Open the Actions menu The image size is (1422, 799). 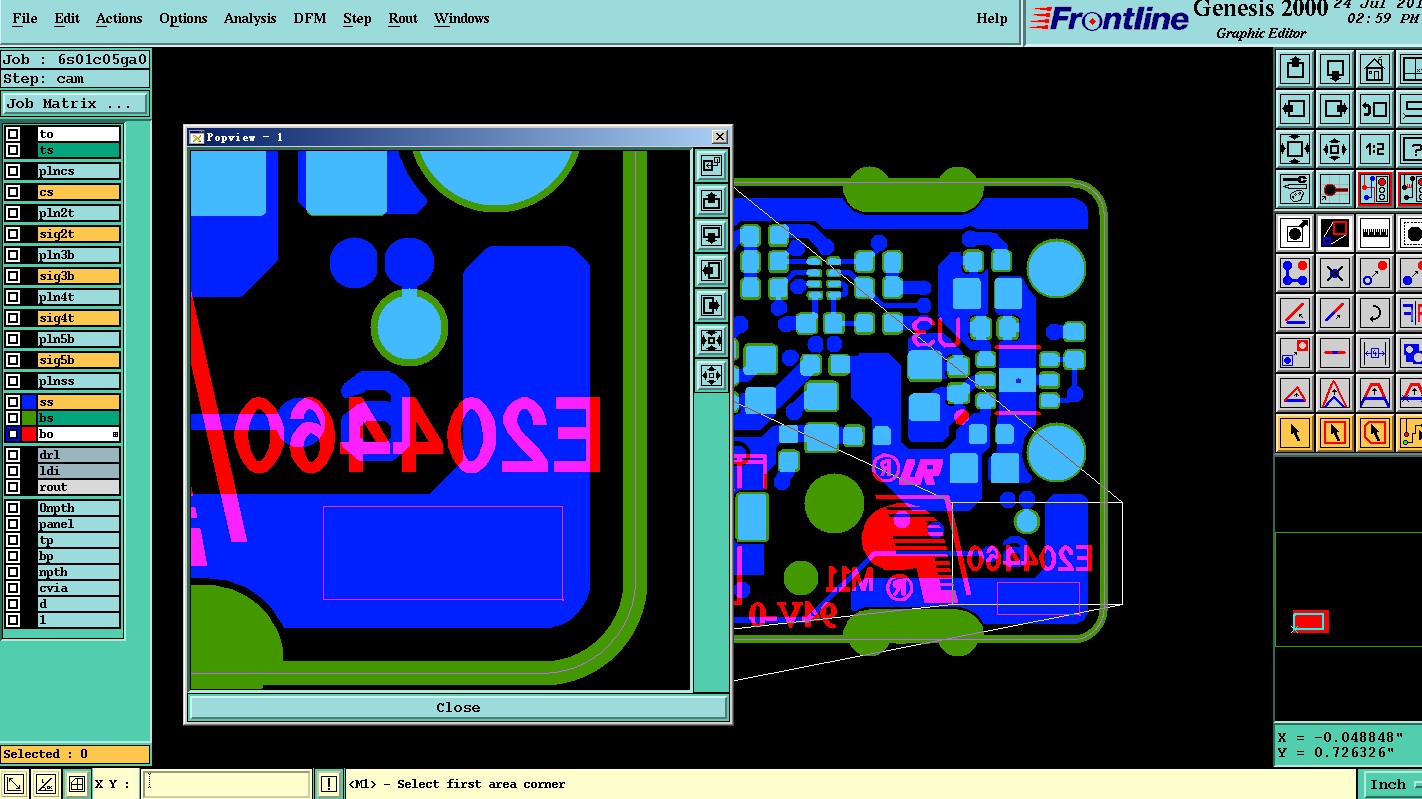pyautogui.click(x=119, y=18)
